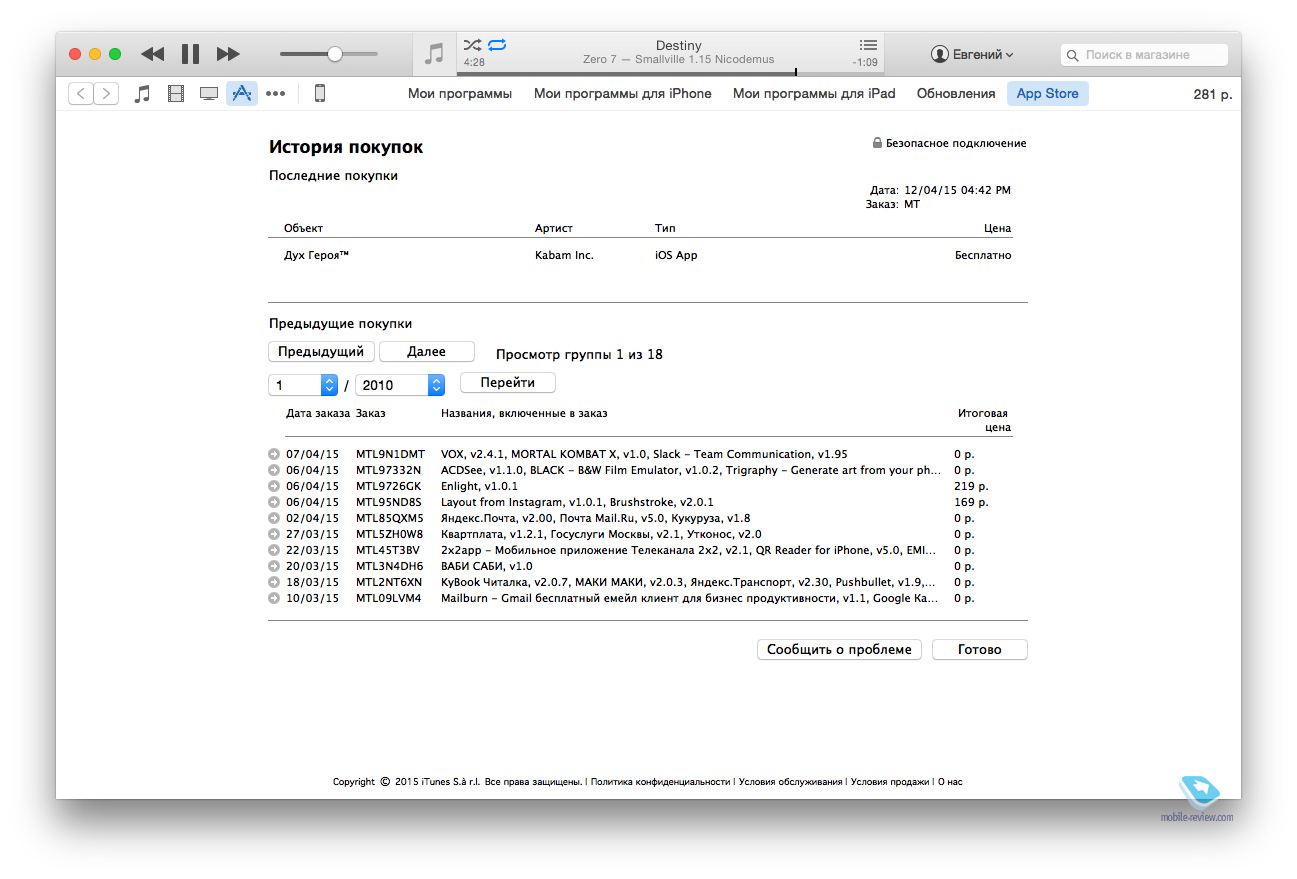Click the 281 р. account balance
Image resolution: width=1297 pixels, height=879 pixels.
click(1212, 95)
